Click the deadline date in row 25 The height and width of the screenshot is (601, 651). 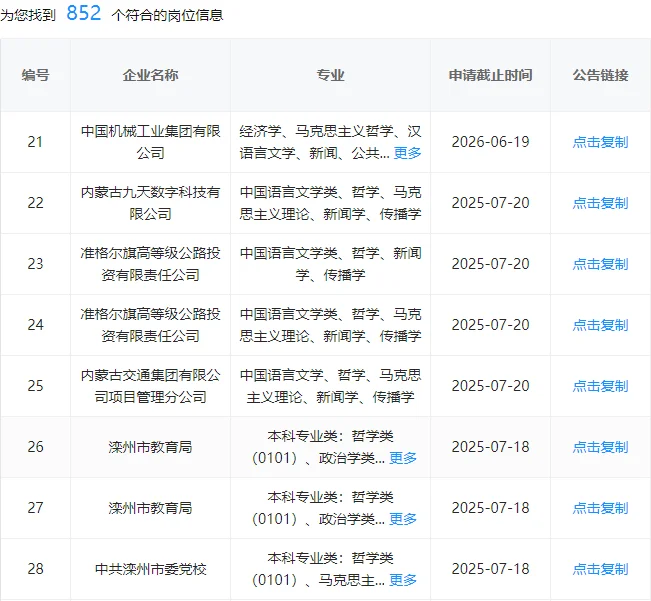(490, 386)
